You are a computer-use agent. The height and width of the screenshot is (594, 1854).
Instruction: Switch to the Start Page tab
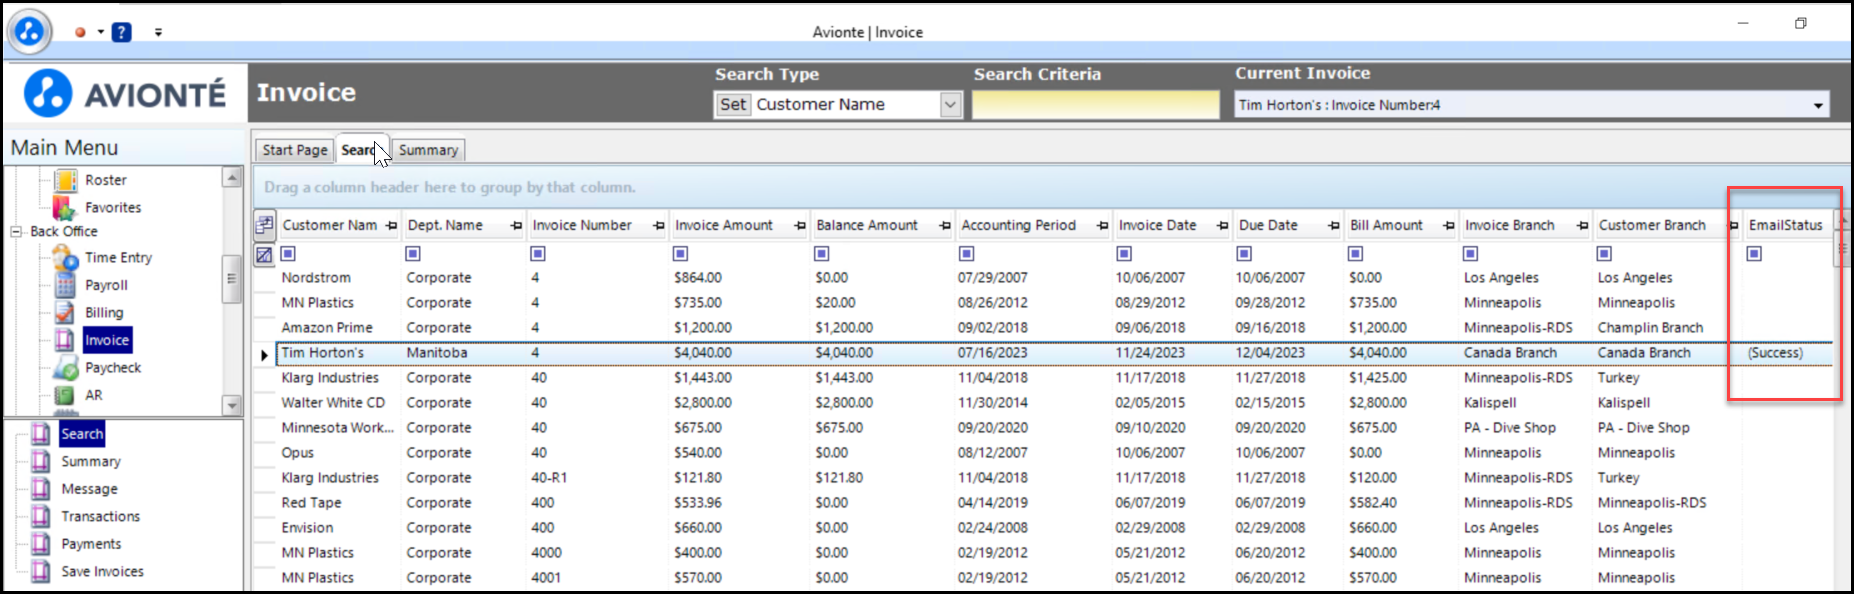point(294,150)
